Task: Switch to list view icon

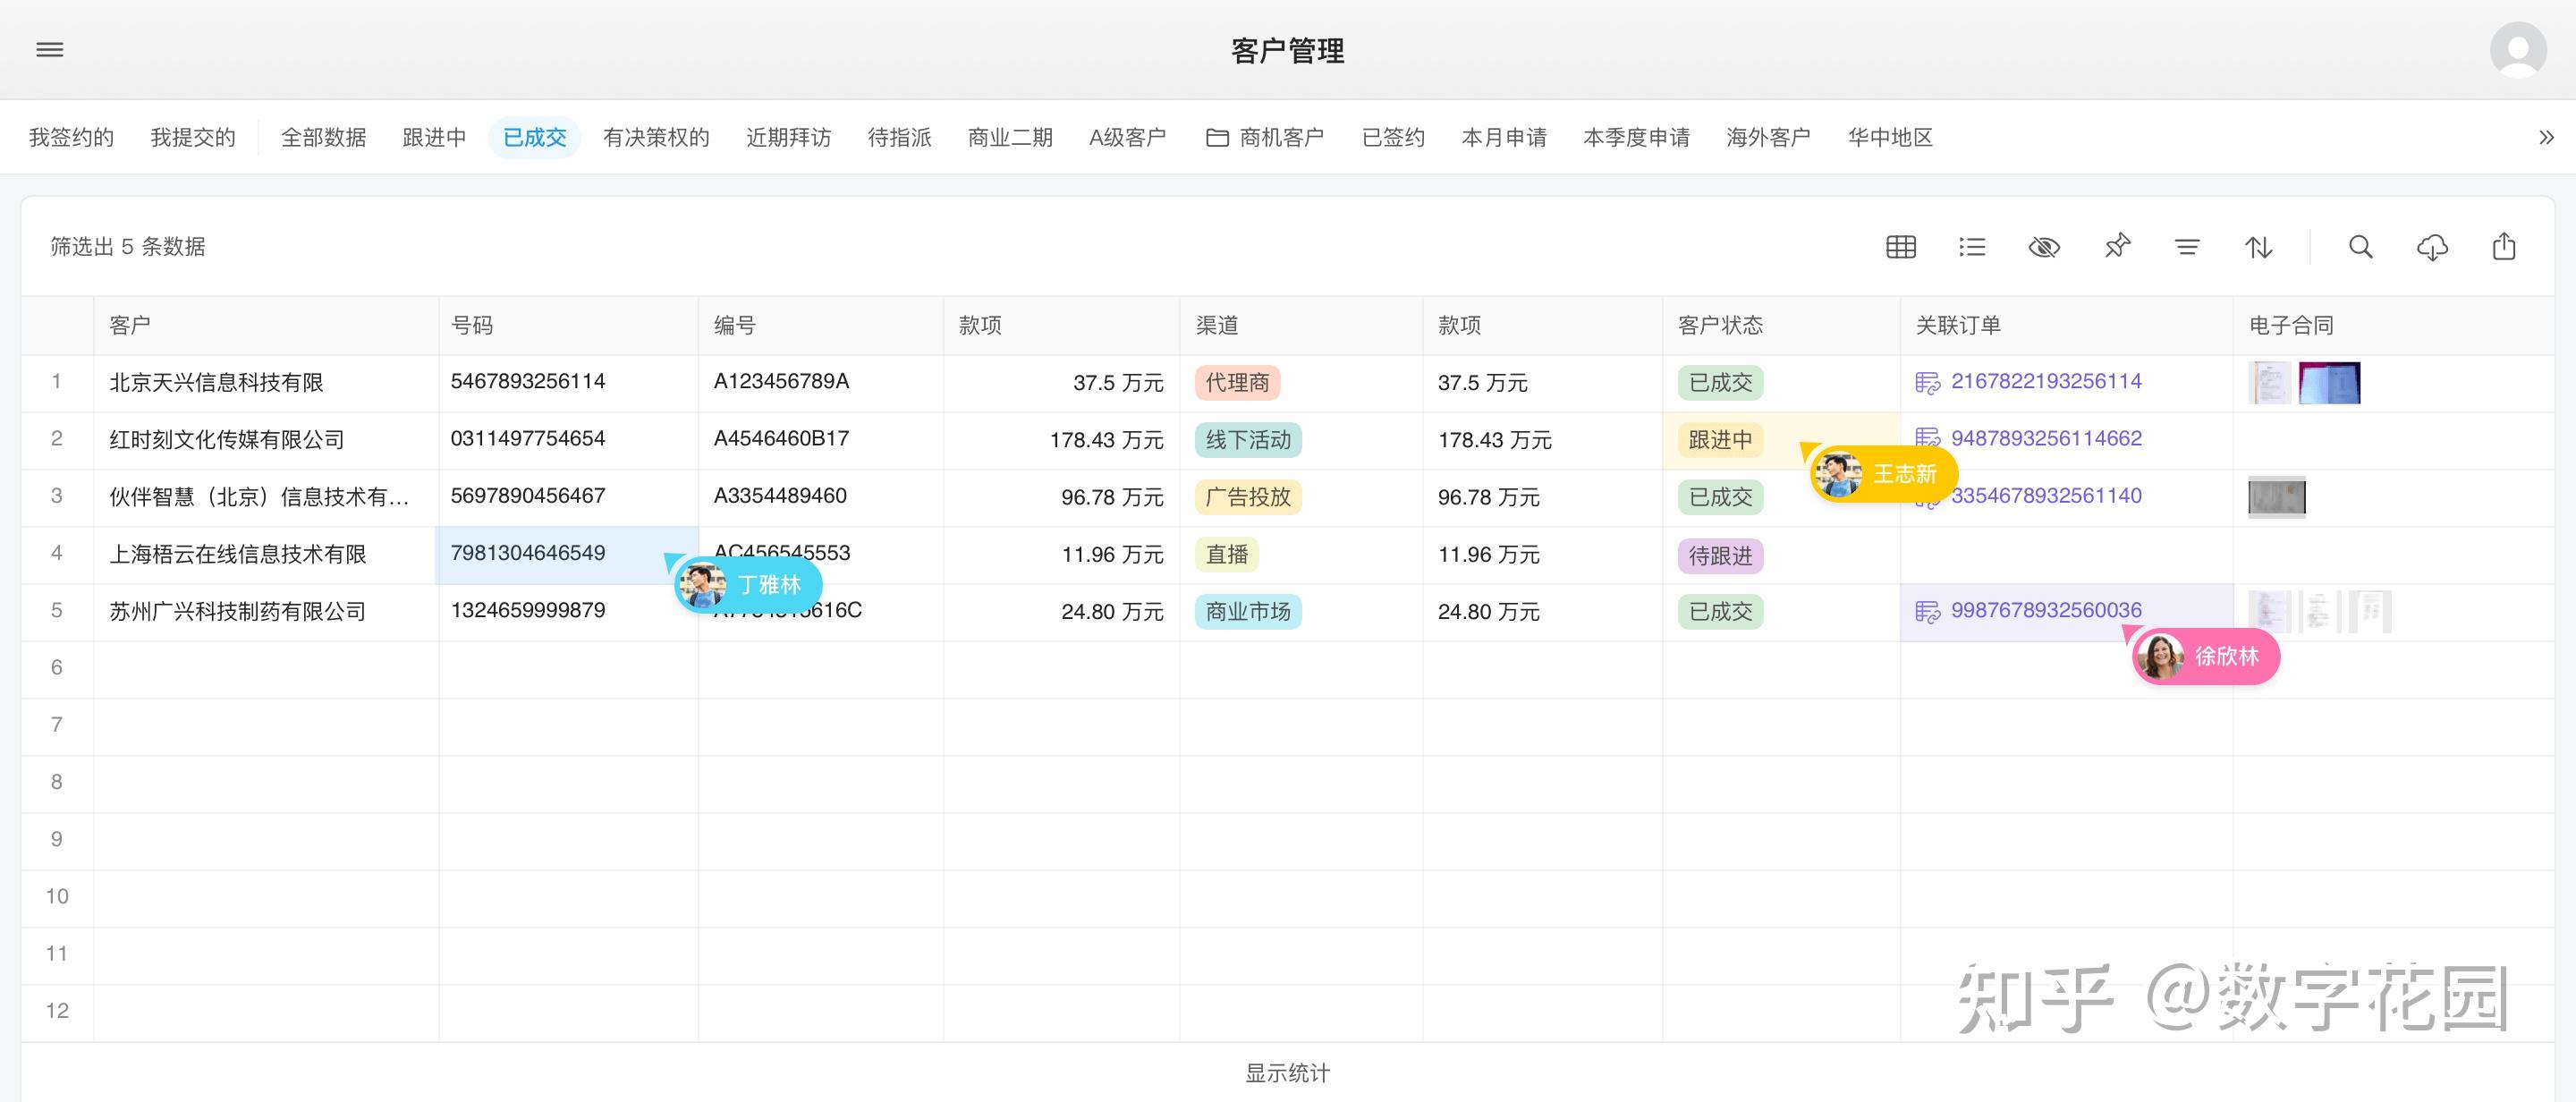Action: tap(1972, 247)
